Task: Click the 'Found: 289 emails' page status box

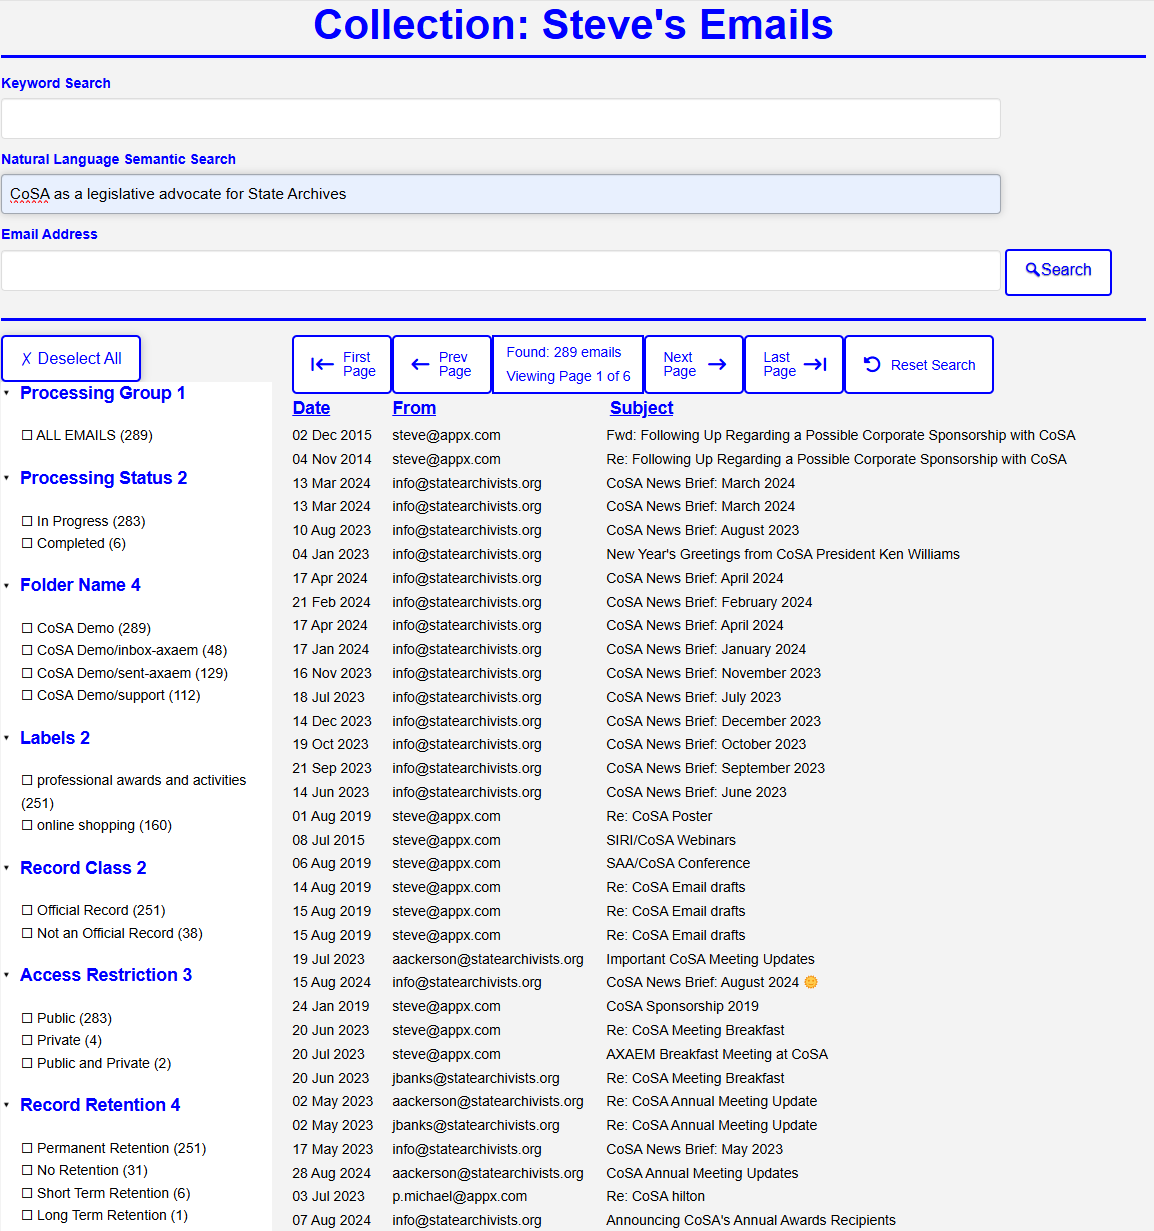Action: 568,364
